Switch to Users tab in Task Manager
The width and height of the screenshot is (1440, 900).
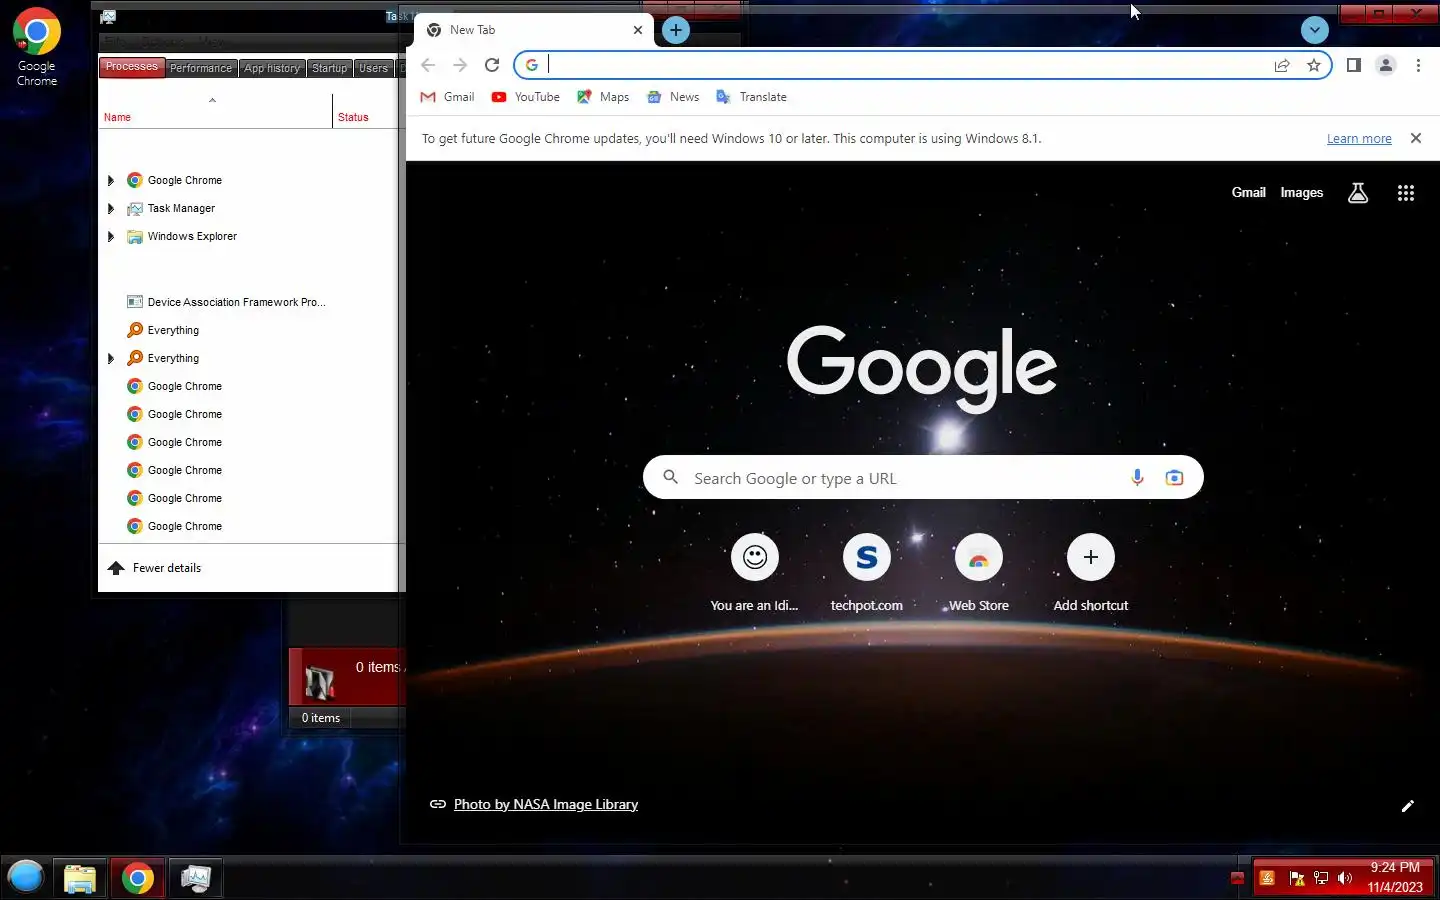point(373,68)
